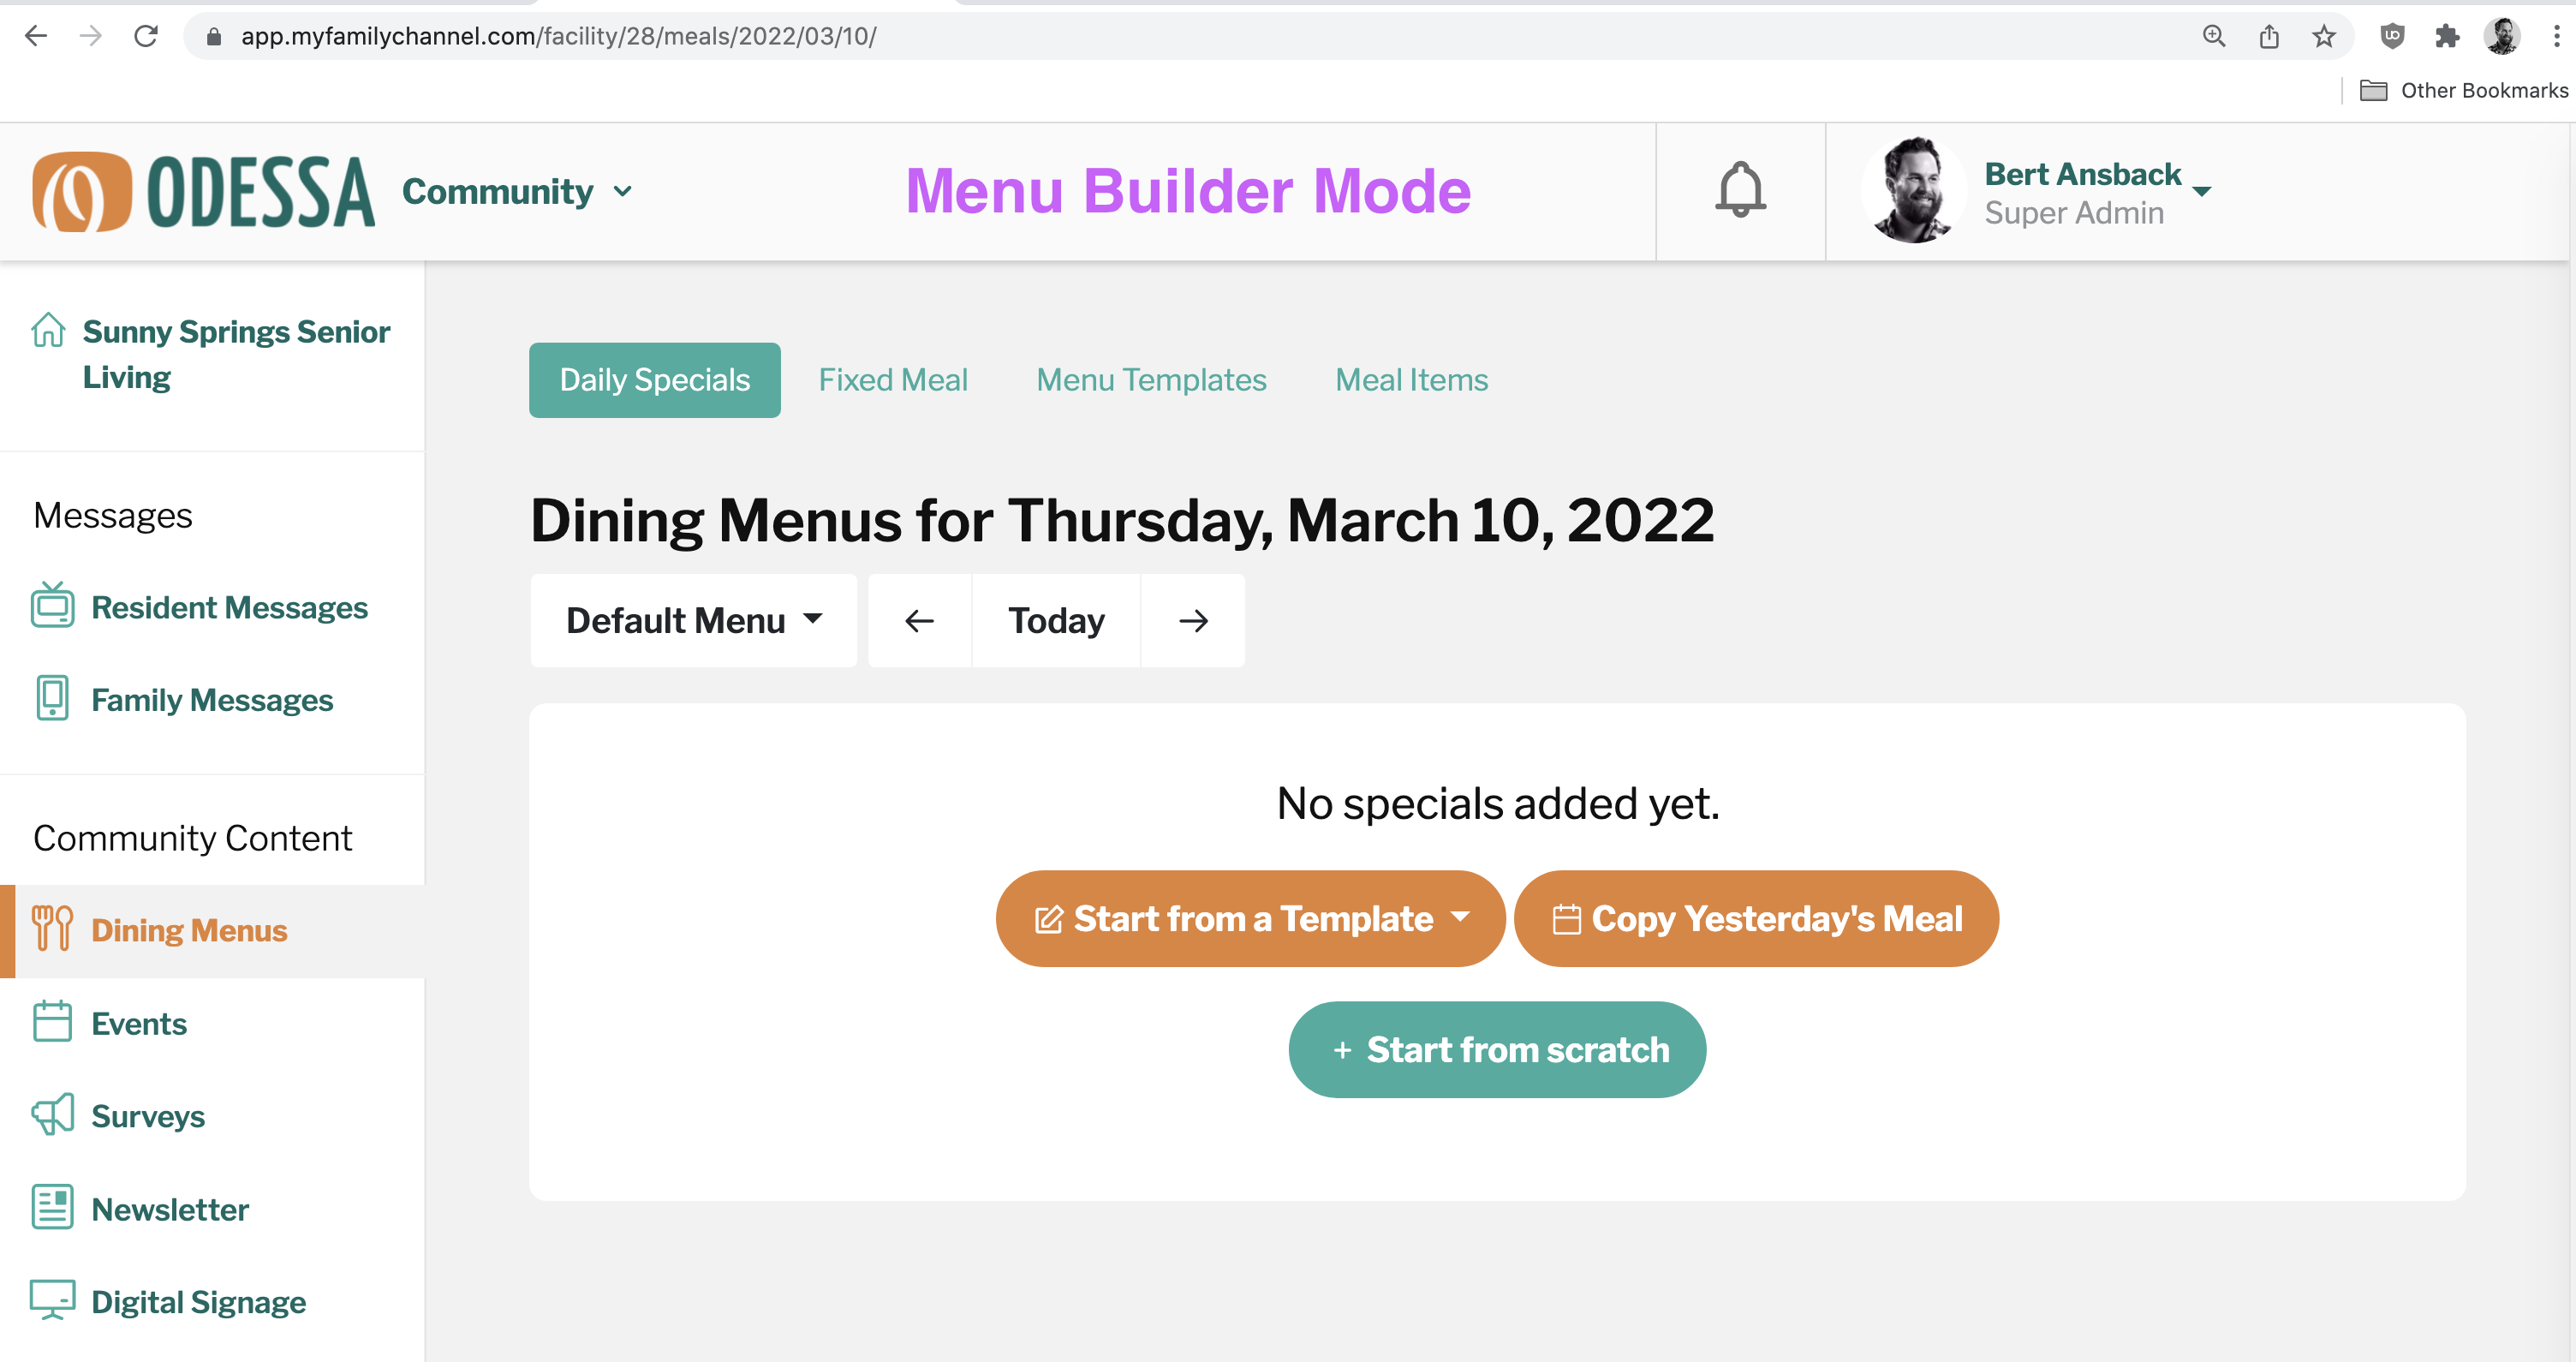2576x1362 pixels.
Task: Switch to the Fixed Meal tab
Action: coord(893,380)
